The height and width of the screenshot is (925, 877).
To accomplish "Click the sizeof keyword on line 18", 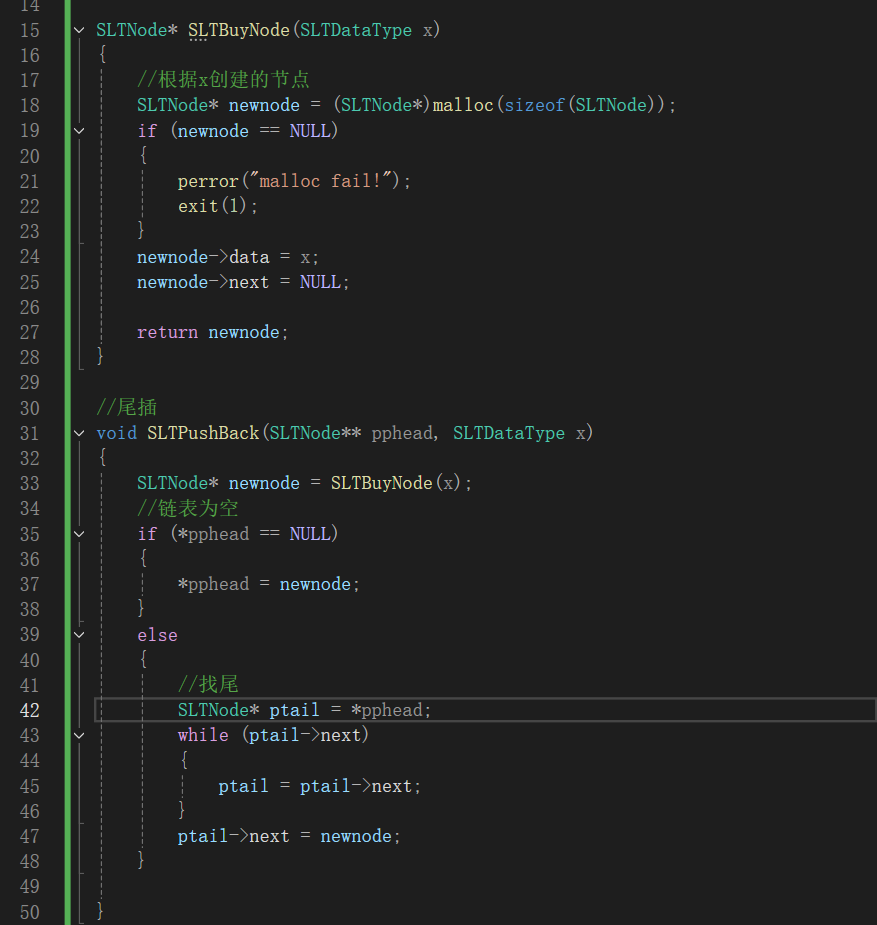I will pyautogui.click(x=534, y=105).
